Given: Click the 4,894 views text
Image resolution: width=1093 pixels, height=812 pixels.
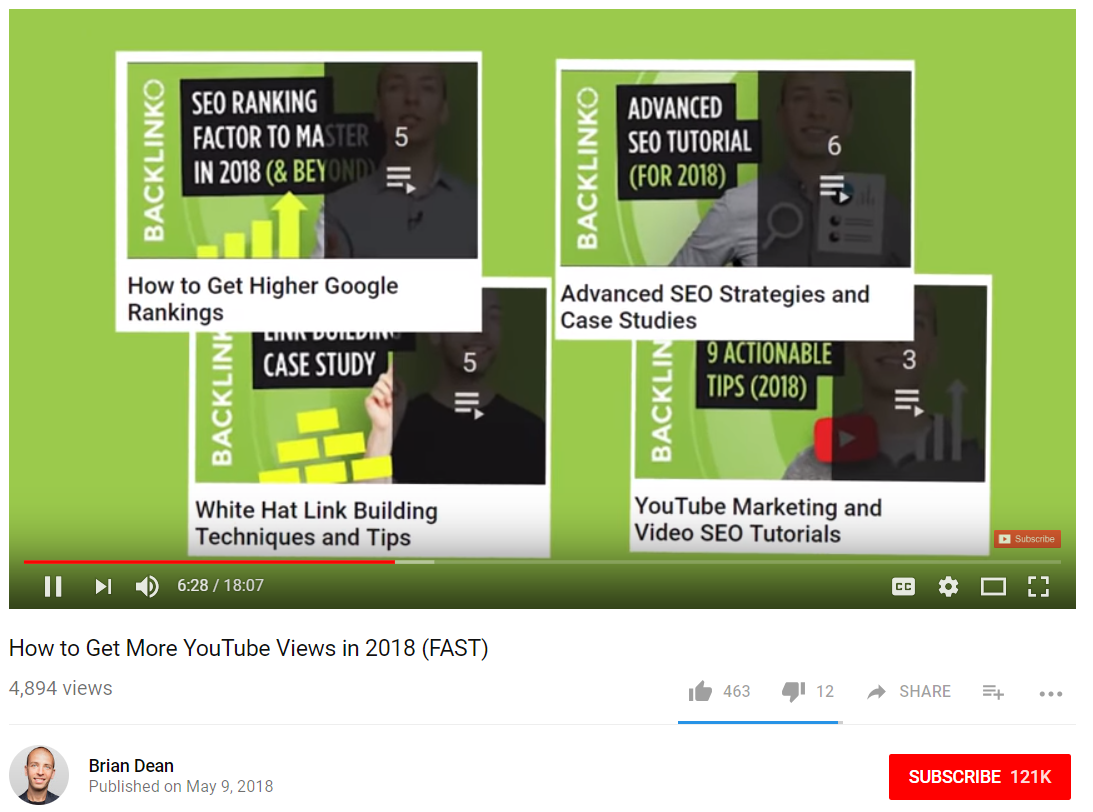Looking at the screenshot, I should (x=61, y=688).
